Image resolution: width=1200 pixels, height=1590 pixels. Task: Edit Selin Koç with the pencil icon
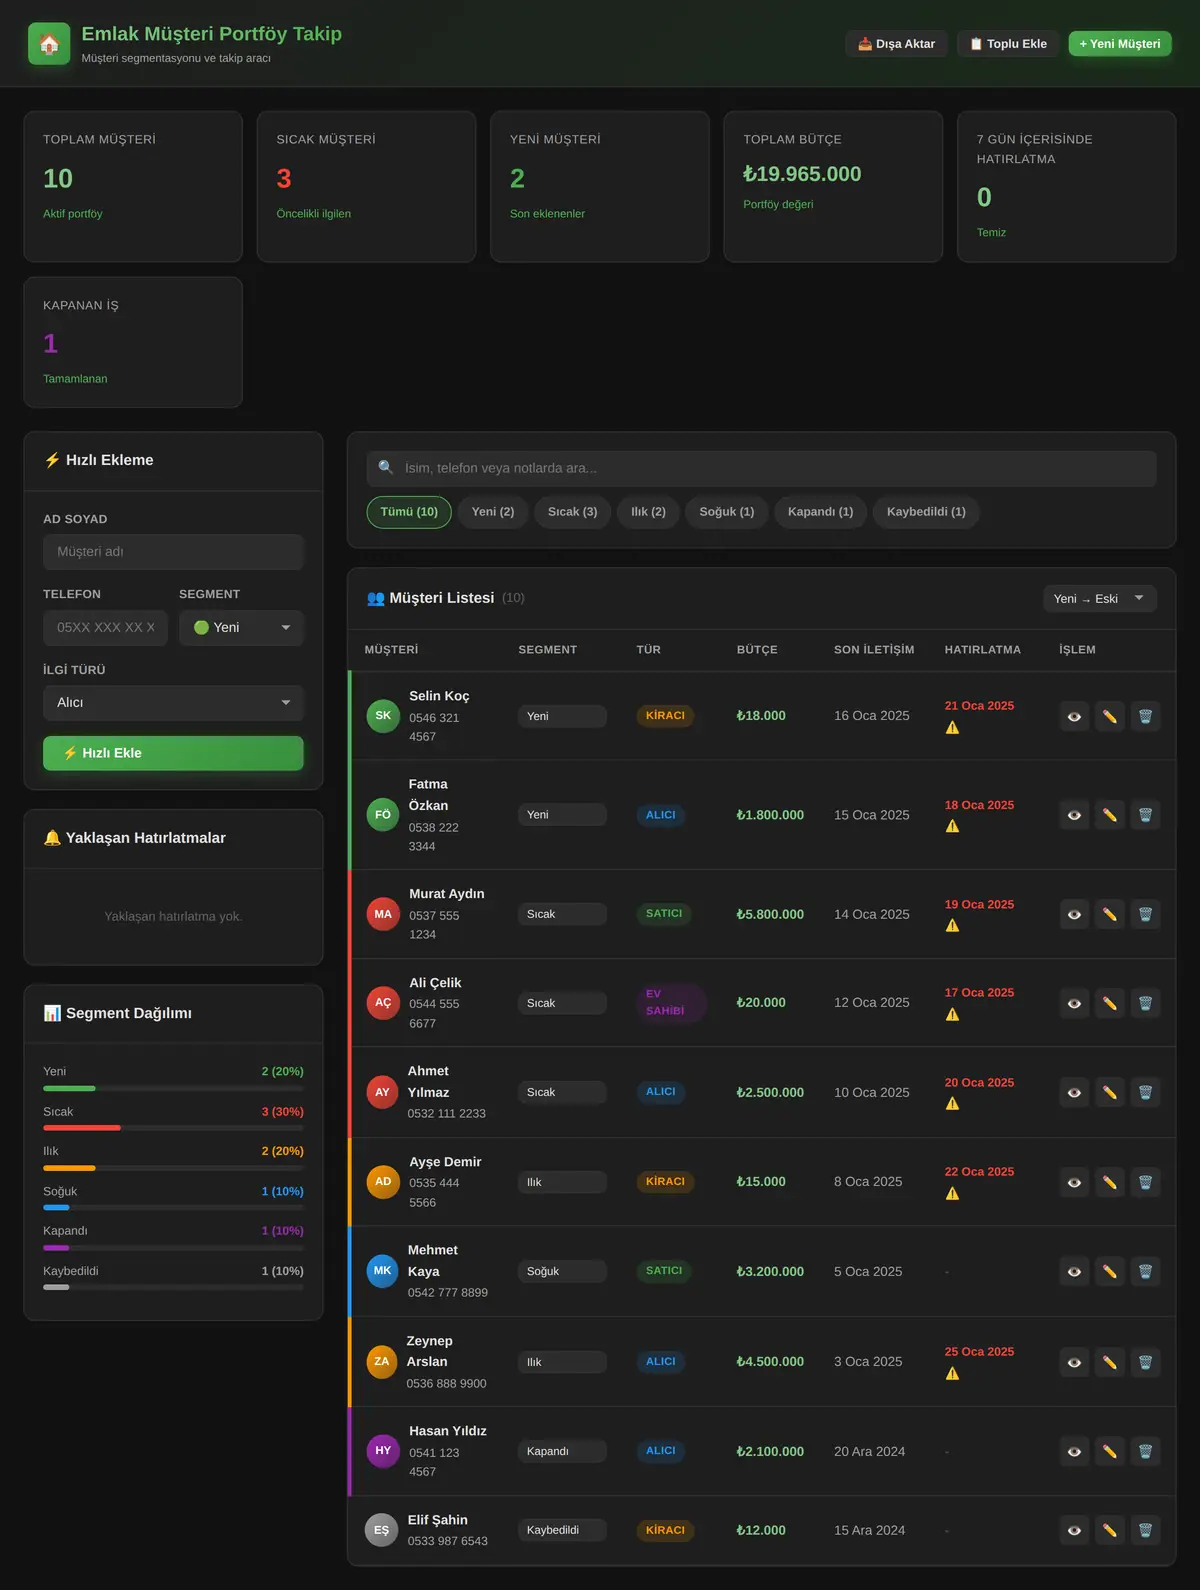point(1110,716)
